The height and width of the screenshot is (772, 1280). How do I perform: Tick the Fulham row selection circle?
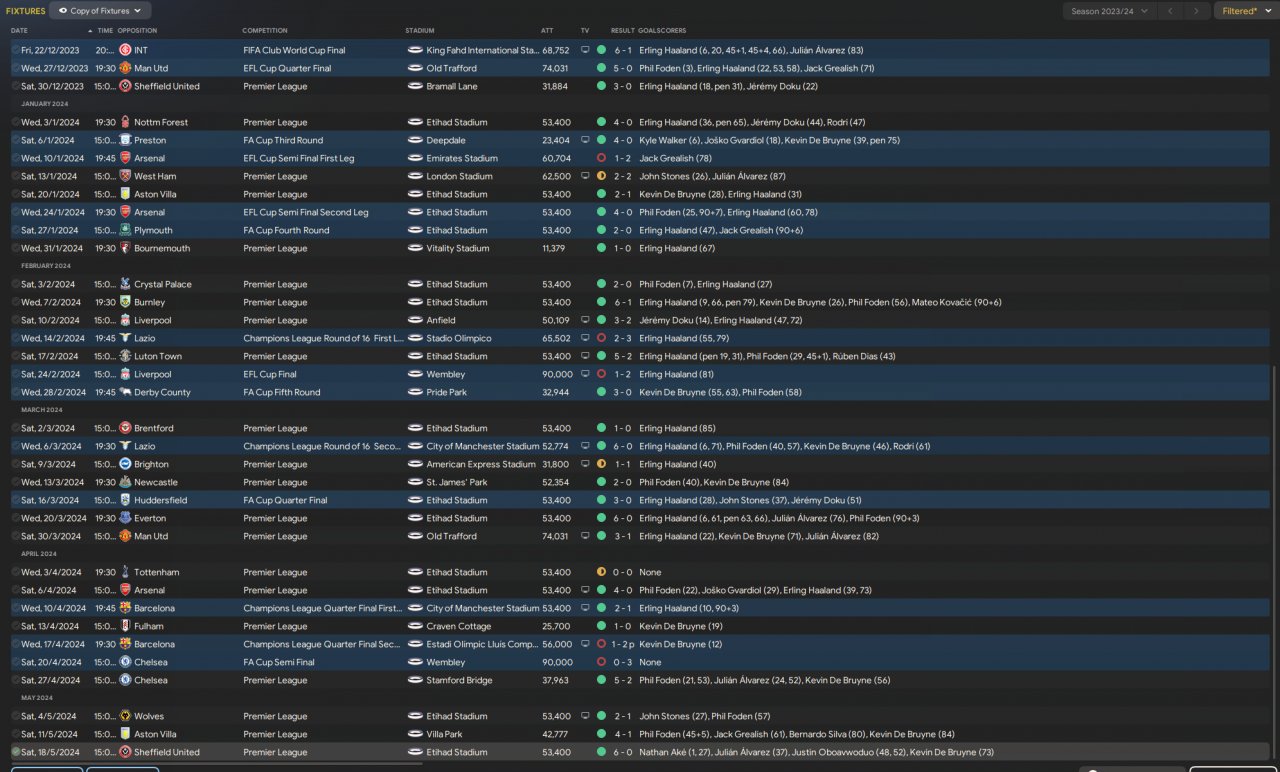(16, 626)
